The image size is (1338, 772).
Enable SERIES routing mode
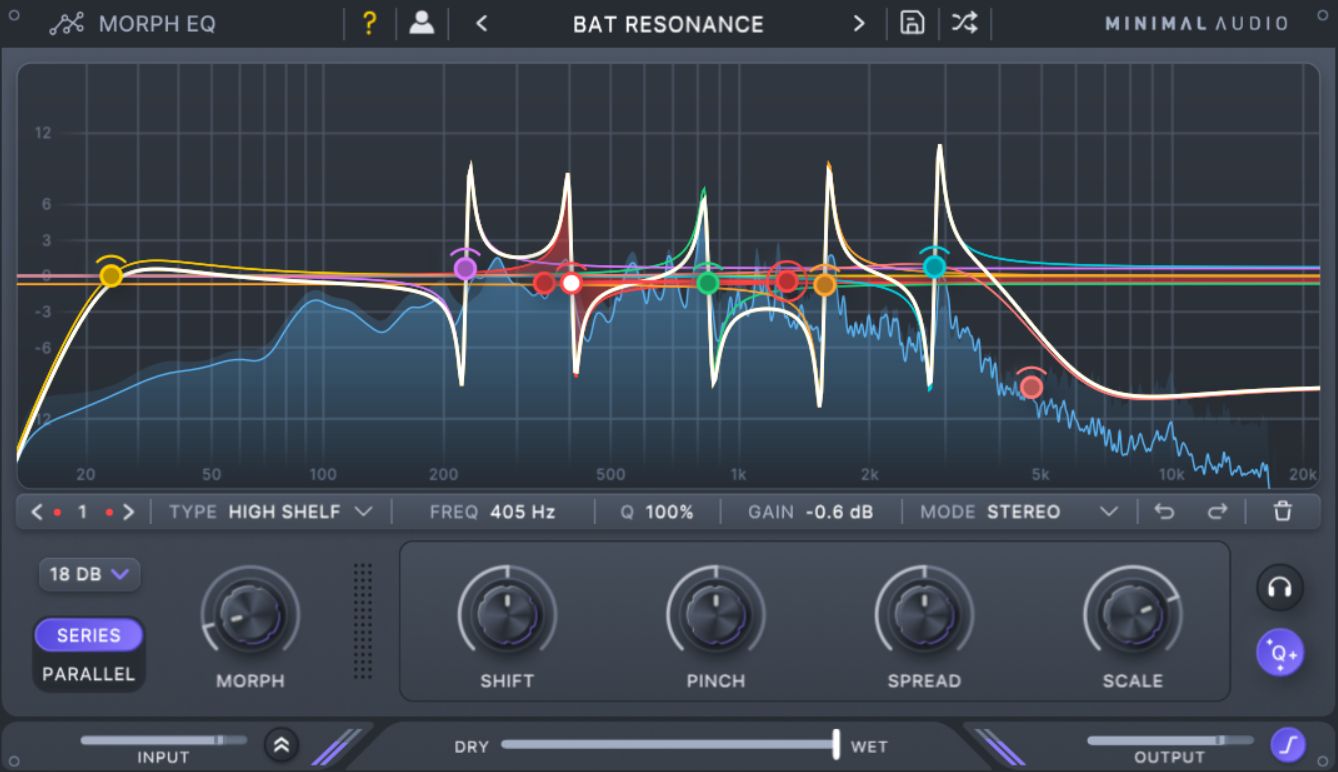point(89,635)
